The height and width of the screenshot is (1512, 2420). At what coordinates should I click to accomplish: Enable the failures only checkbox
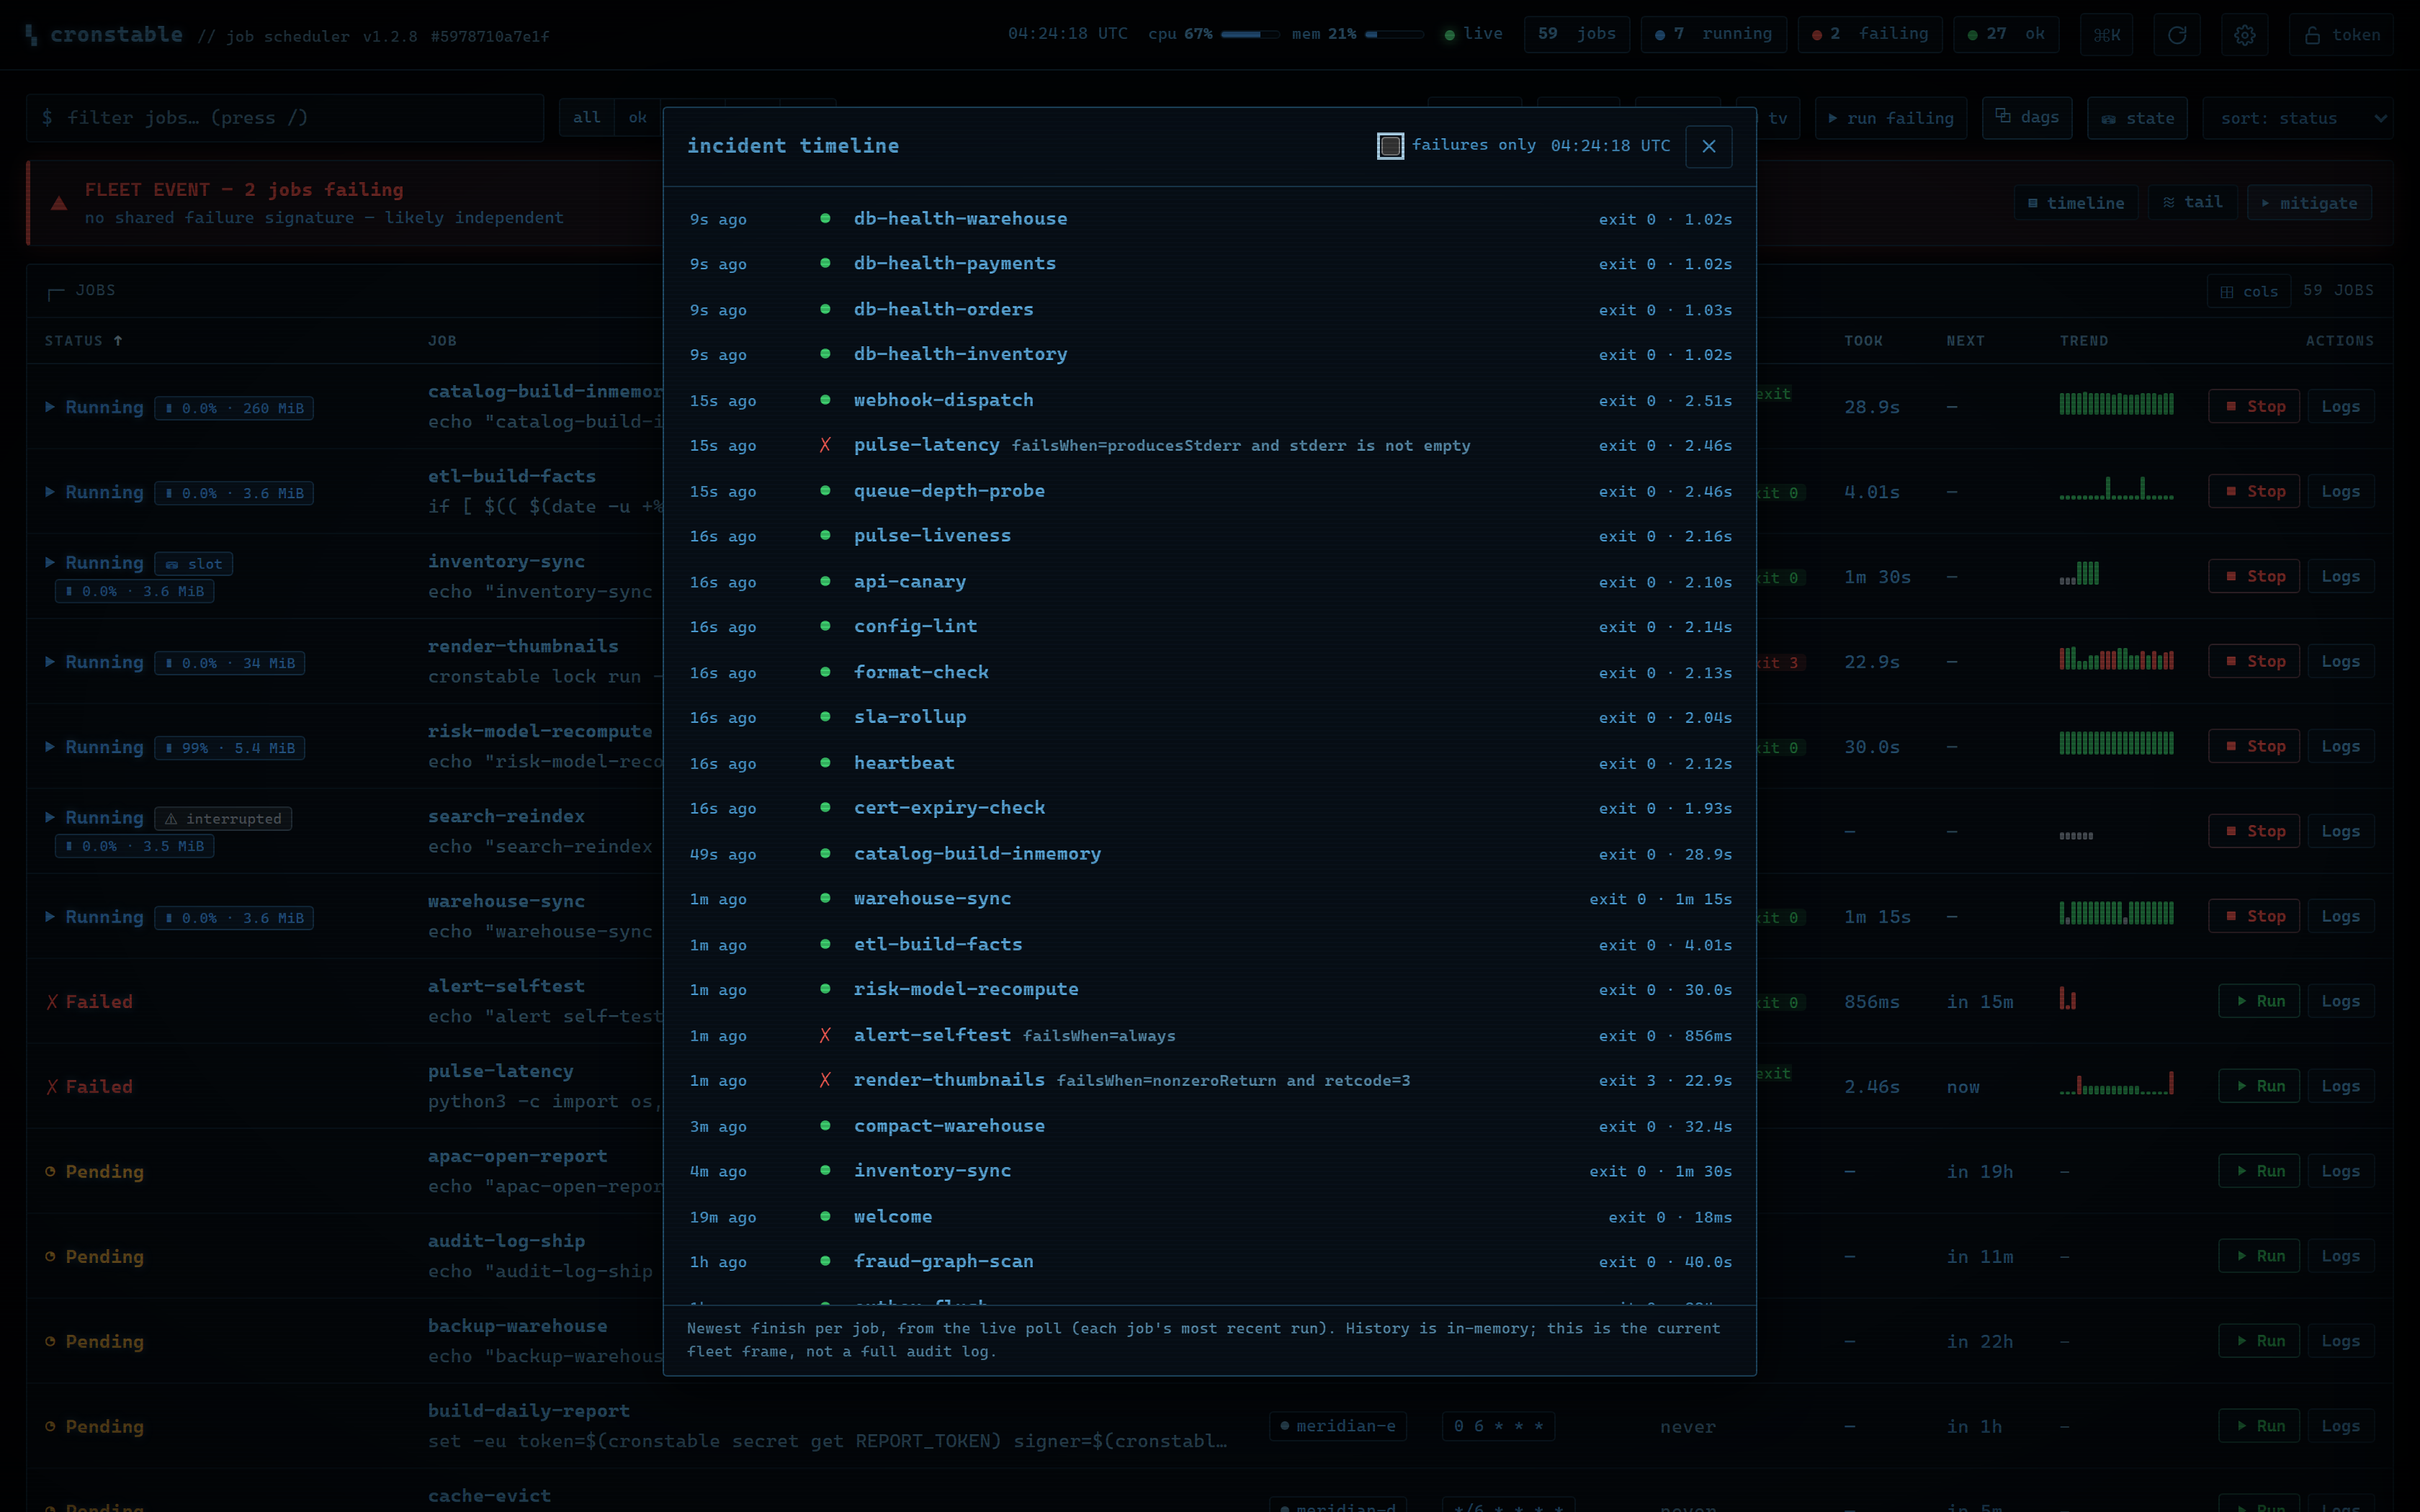pyautogui.click(x=1390, y=146)
